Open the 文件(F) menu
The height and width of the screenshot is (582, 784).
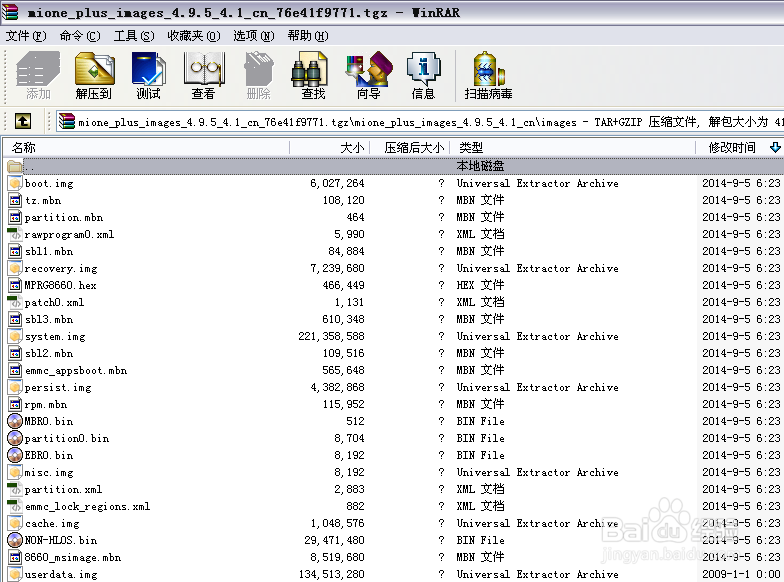pyautogui.click(x=26, y=36)
